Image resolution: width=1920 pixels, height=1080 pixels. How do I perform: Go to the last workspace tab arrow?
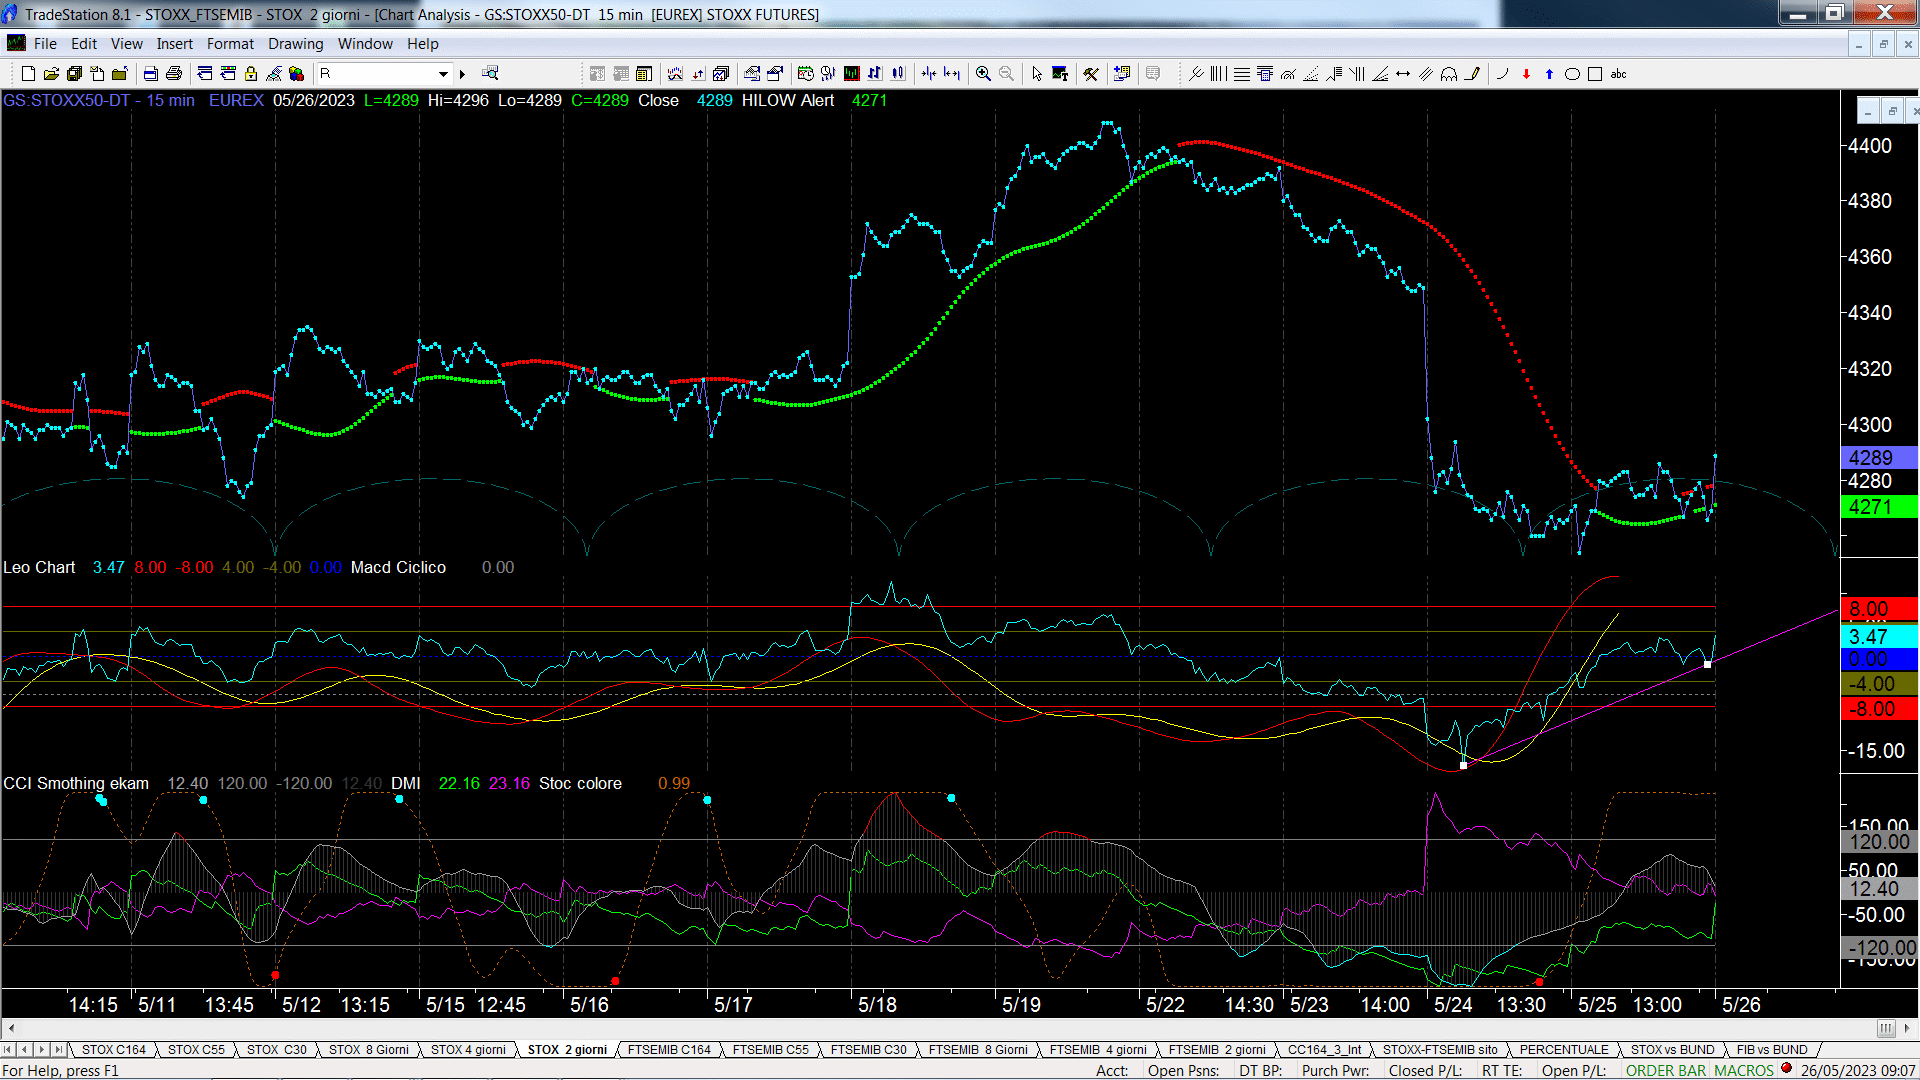click(59, 1049)
